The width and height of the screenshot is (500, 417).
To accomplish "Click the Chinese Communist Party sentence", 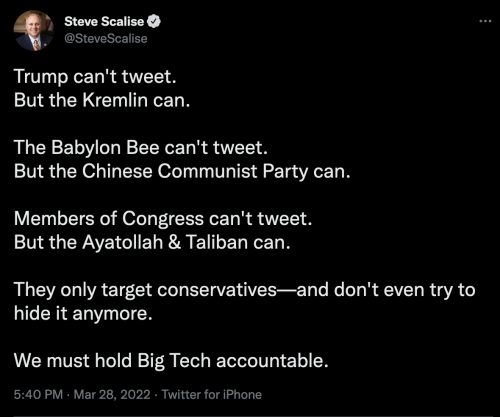I will [182, 172].
